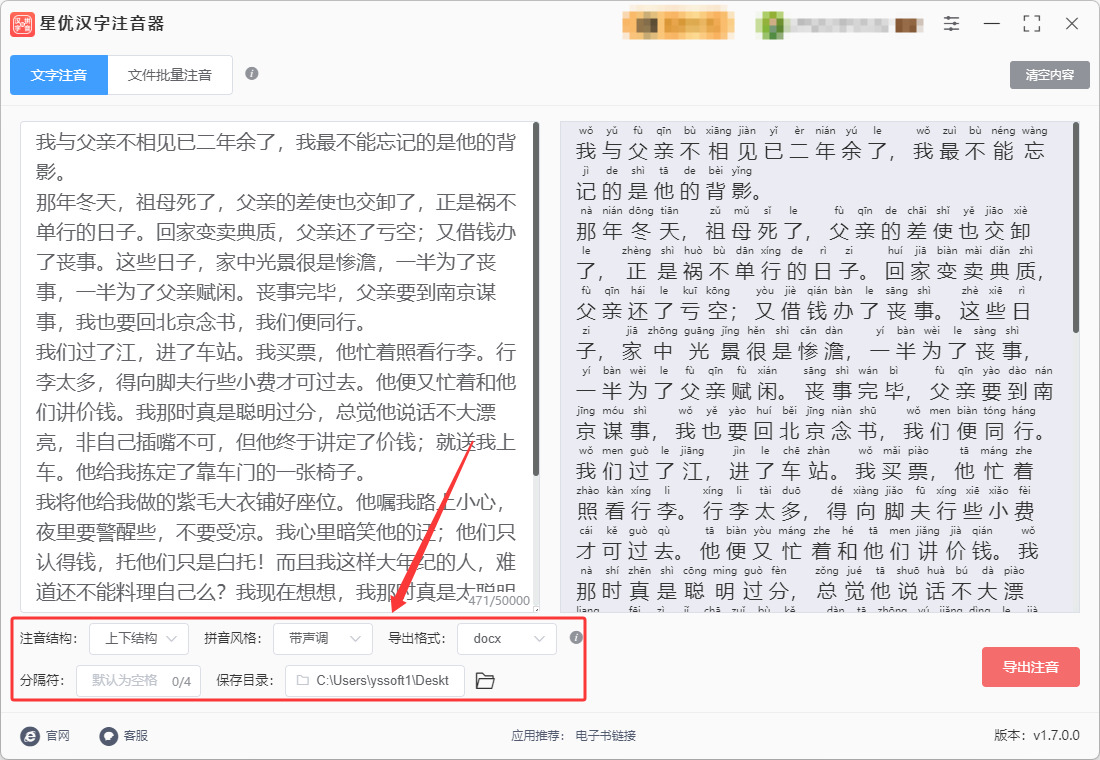Expand the 拼音风格 dropdown showing 带声调

pyautogui.click(x=323, y=639)
